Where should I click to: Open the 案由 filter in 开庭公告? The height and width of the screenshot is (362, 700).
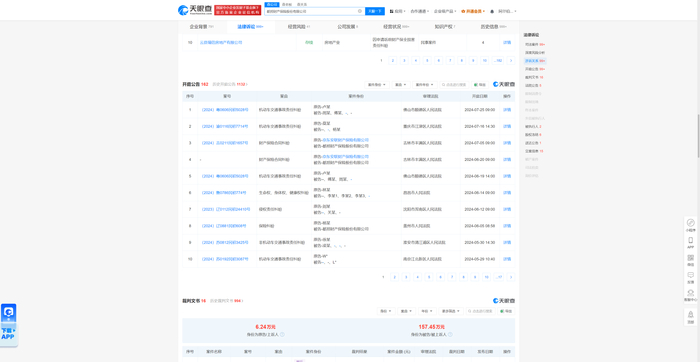[x=401, y=84]
